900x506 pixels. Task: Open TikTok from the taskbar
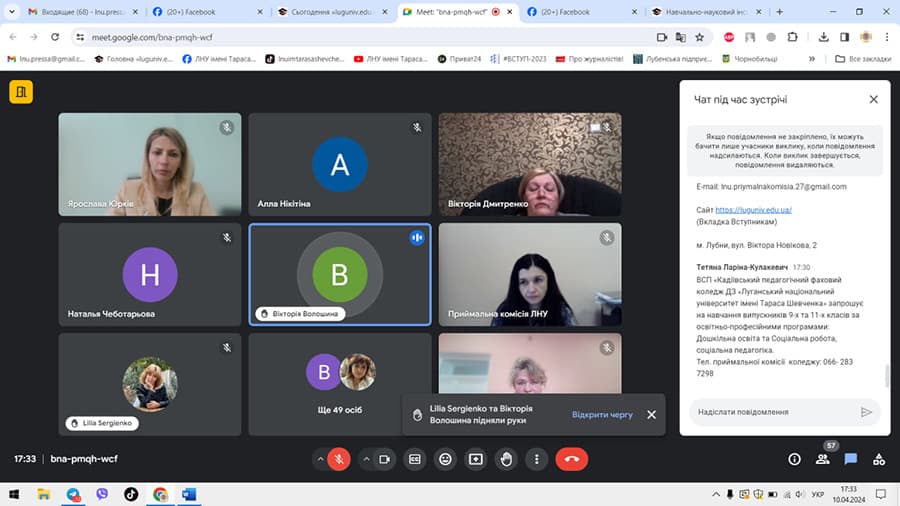tap(131, 494)
